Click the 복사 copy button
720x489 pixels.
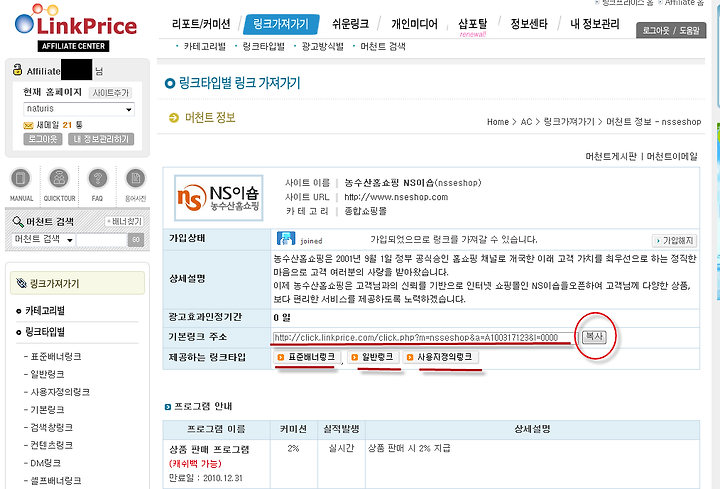pyautogui.click(x=594, y=337)
